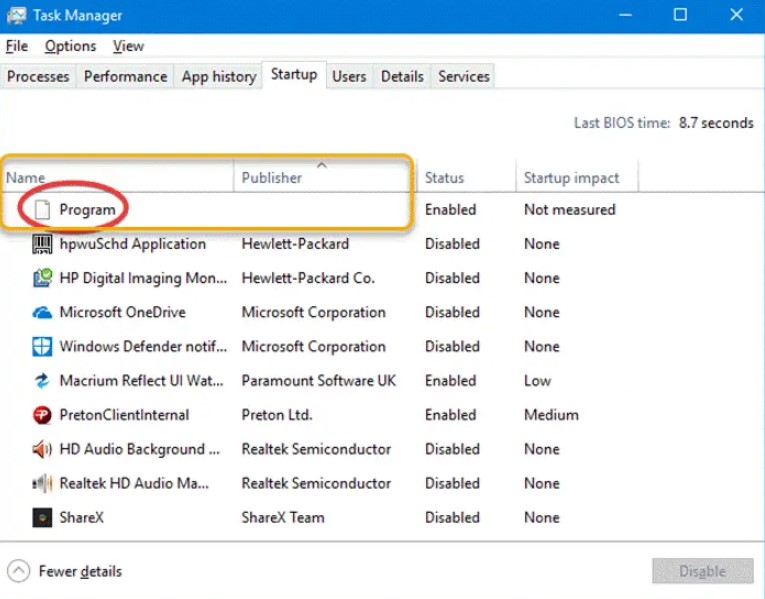Click the blank Program file icon

pos(42,210)
